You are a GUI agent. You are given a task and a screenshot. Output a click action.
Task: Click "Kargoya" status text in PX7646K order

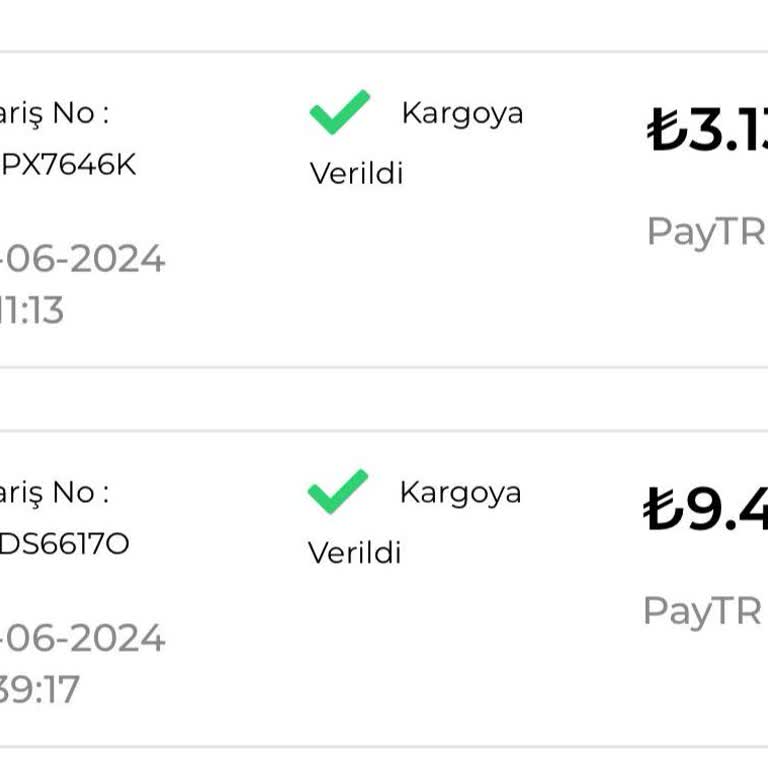[x=462, y=113]
